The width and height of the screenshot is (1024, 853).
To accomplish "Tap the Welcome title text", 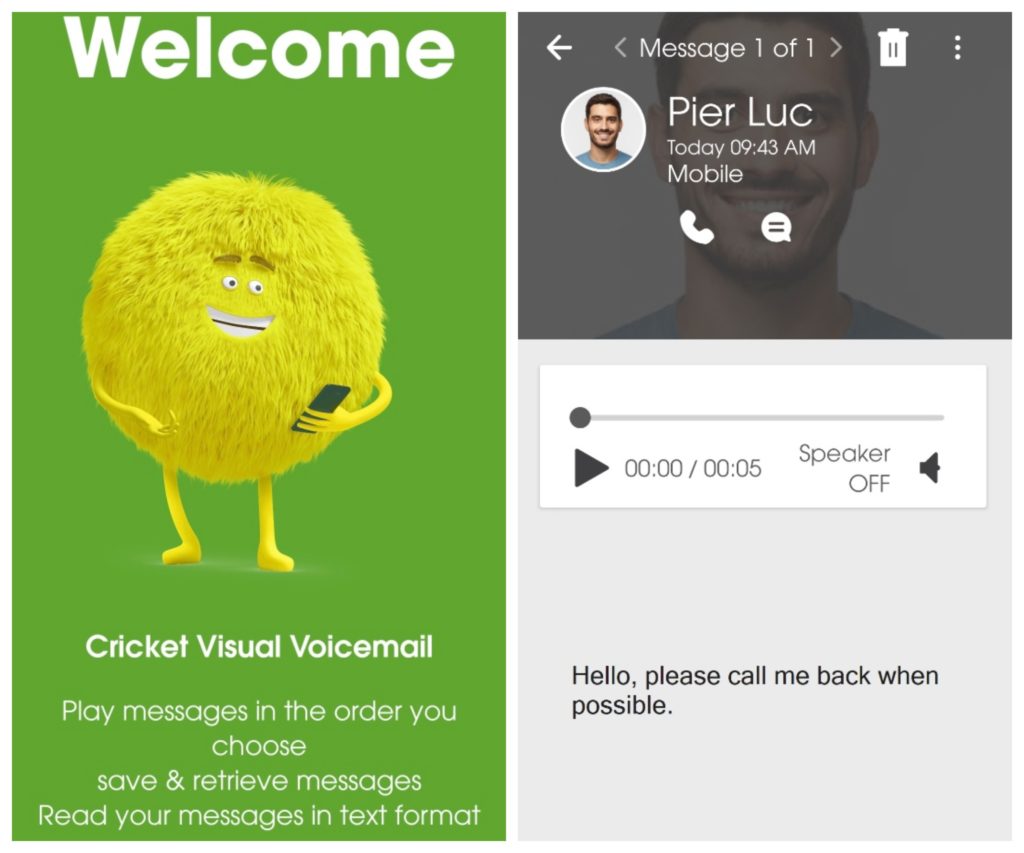I will 259,47.
